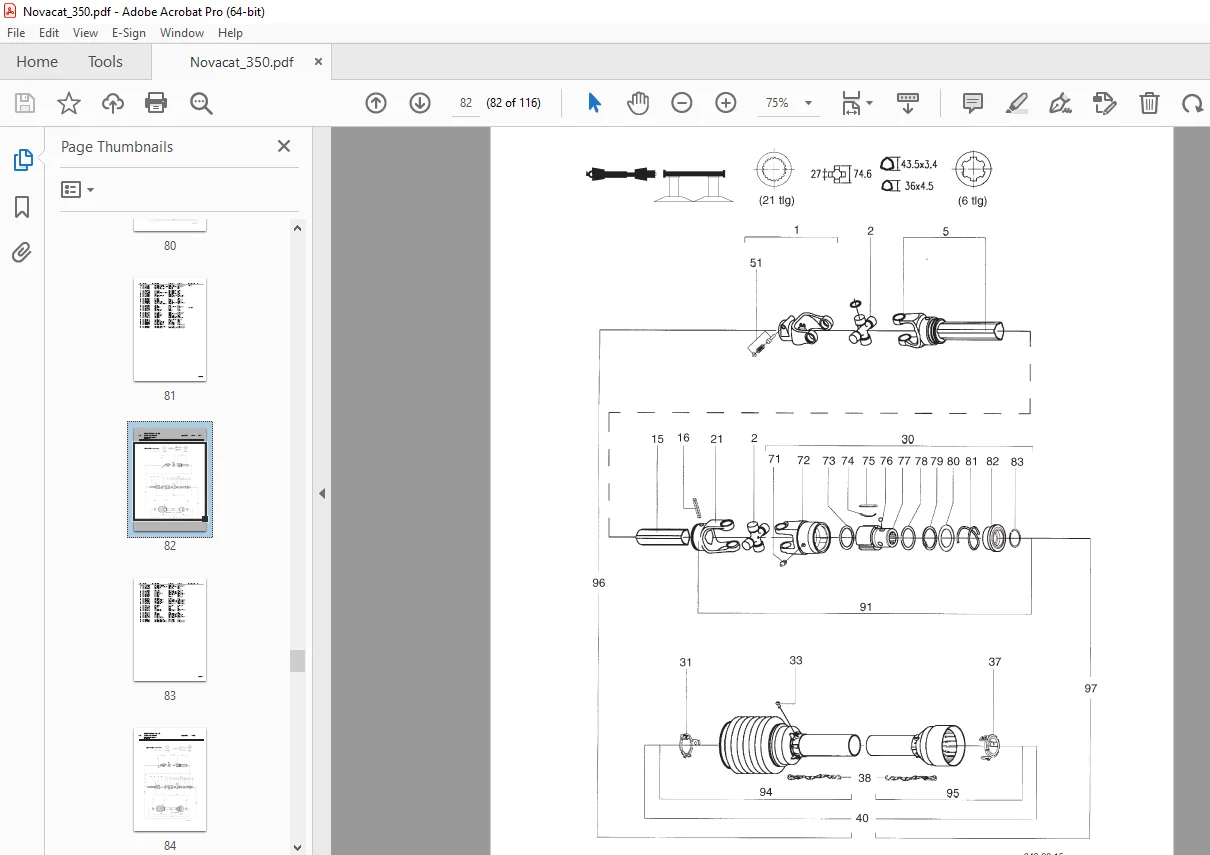
Task: Zoom in with the plus circle icon
Action: tap(726, 103)
